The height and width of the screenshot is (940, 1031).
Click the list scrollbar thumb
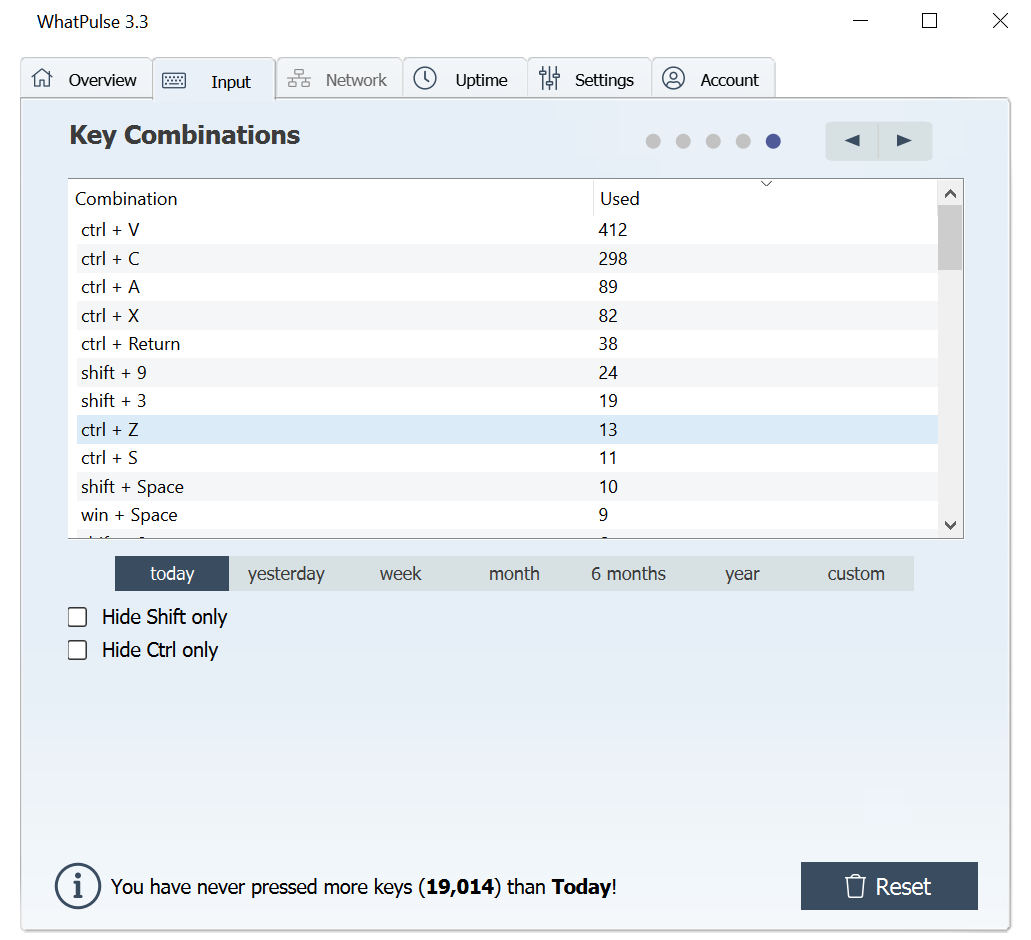950,237
